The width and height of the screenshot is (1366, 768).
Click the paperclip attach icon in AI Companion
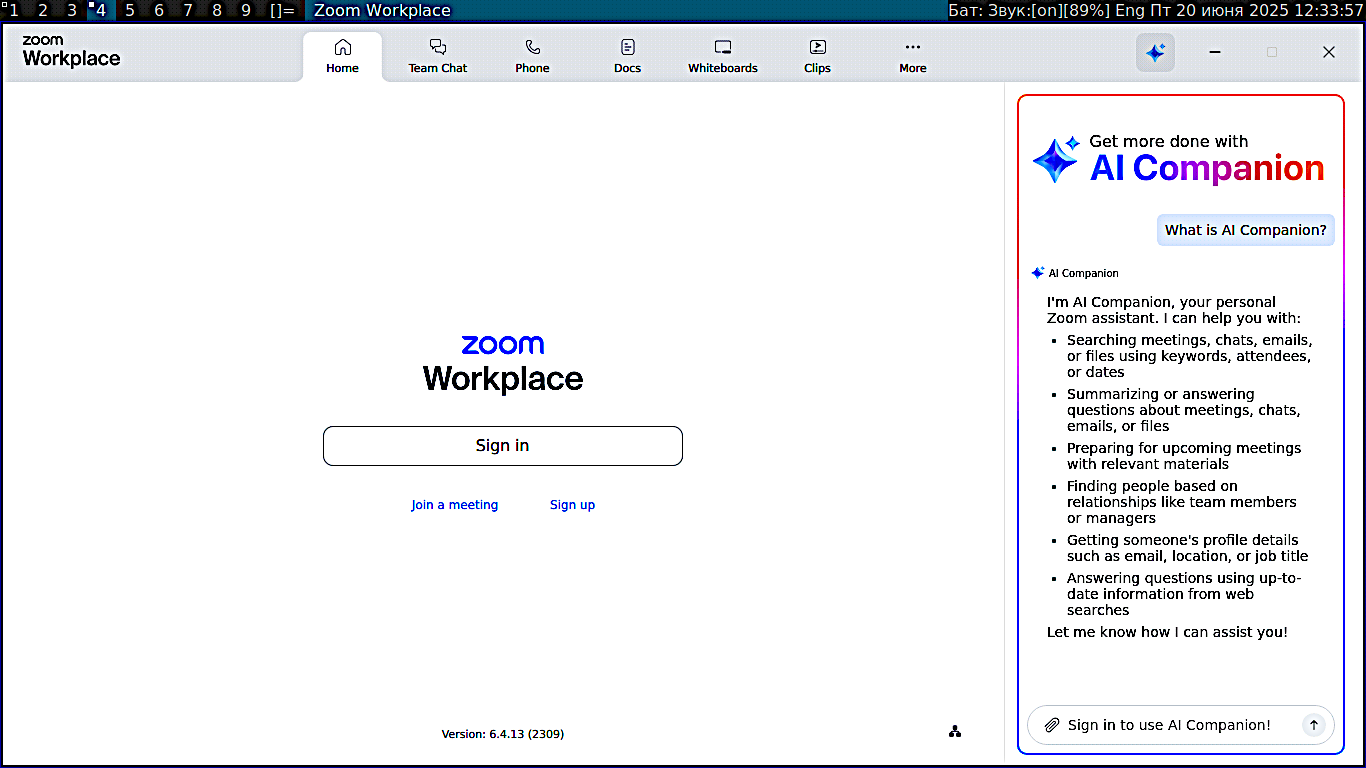coord(1051,725)
